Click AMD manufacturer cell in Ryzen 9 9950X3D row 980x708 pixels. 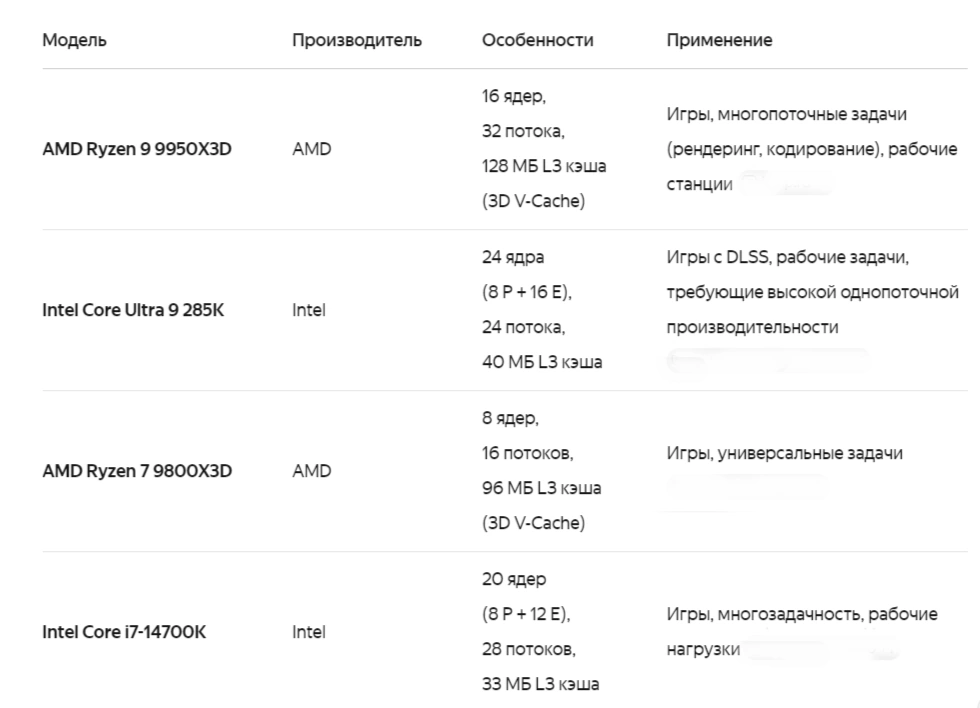click(x=311, y=149)
